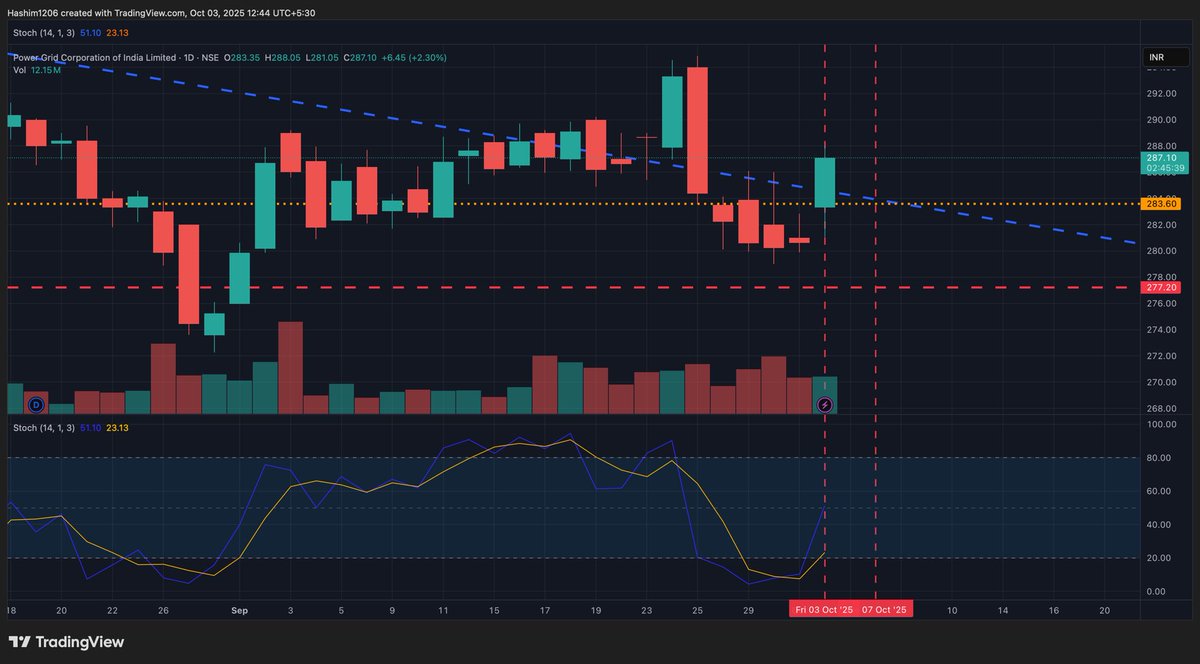The height and width of the screenshot is (664, 1200).
Task: Click the 02:45:39 bar countdown timer
Action: (x=1165, y=169)
